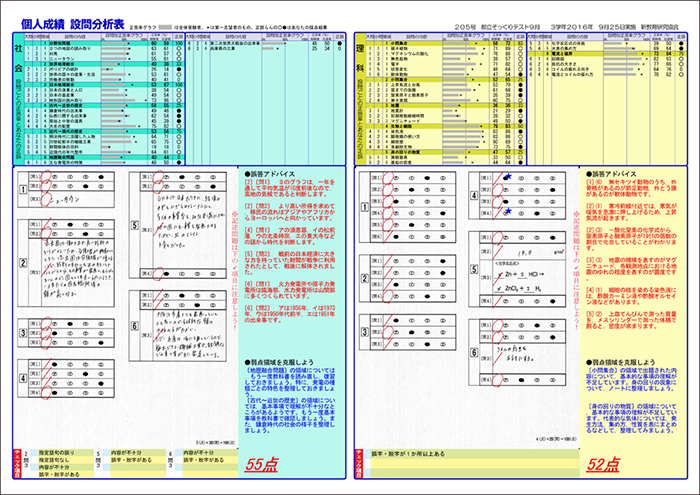The width and height of the screenshot is (700, 495).
Task: Click the 誤答アドバイス heading in the science panel
Action: point(611,174)
